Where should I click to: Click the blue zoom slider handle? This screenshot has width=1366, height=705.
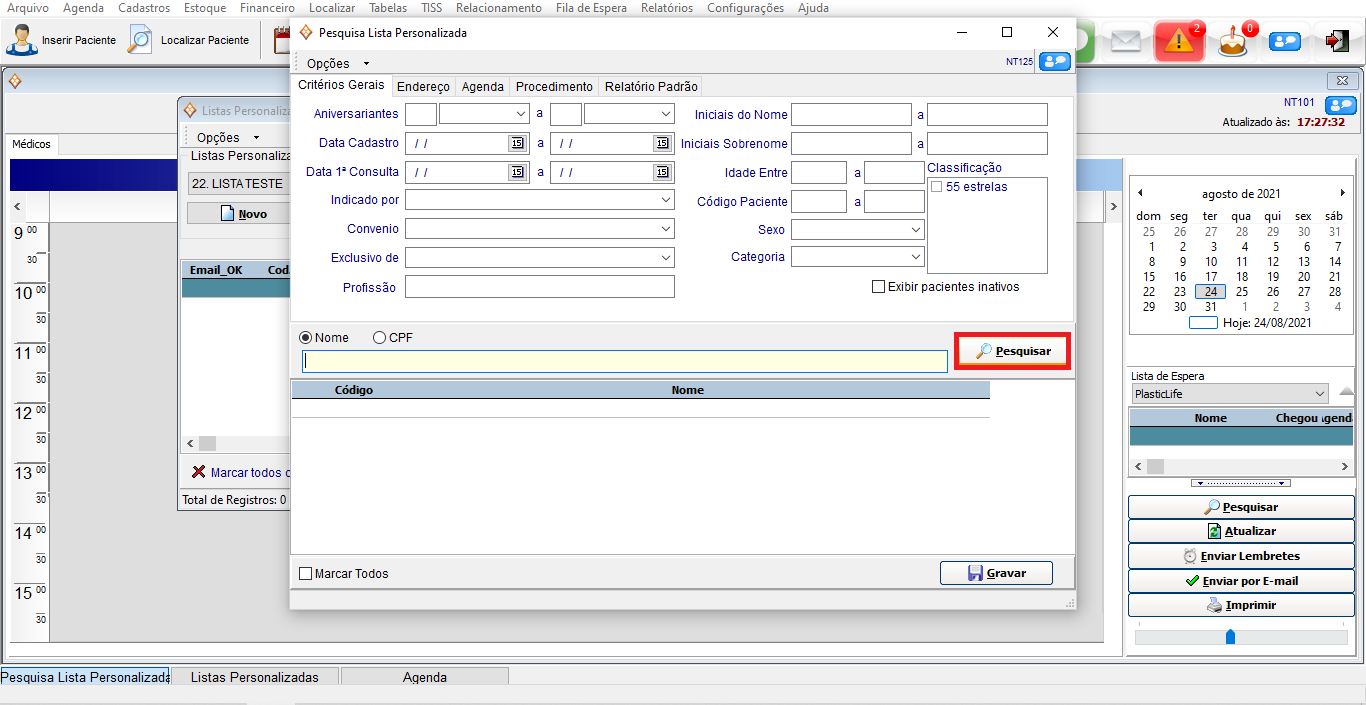[1230, 637]
